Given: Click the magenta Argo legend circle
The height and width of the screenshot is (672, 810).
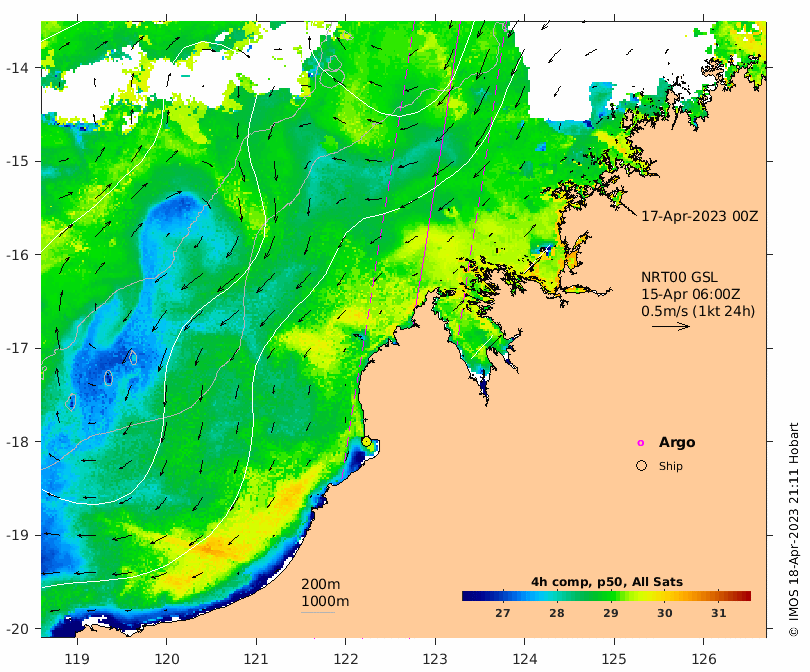Looking at the screenshot, I should click(641, 443).
